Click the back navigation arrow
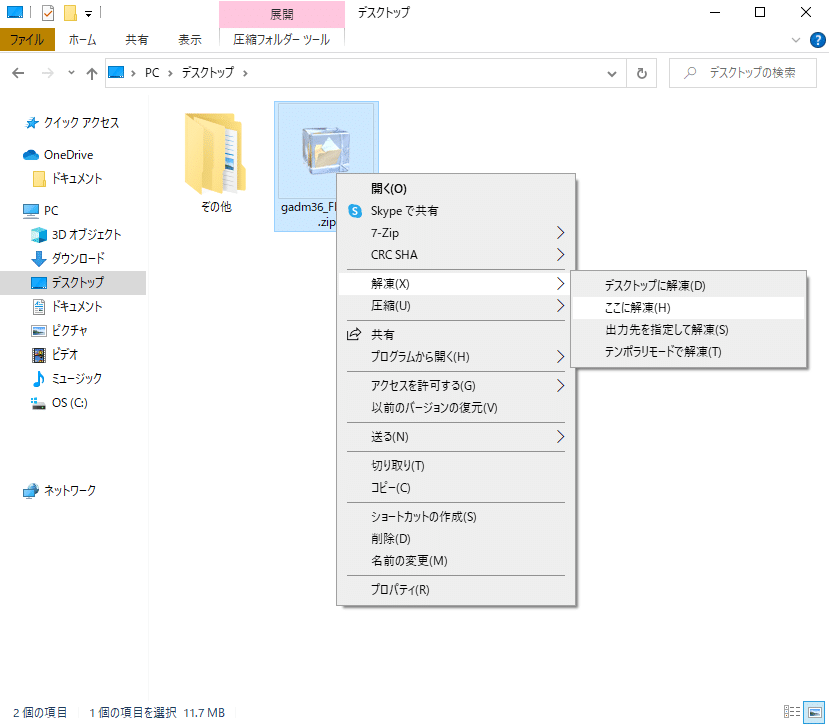829x725 pixels. pos(18,72)
